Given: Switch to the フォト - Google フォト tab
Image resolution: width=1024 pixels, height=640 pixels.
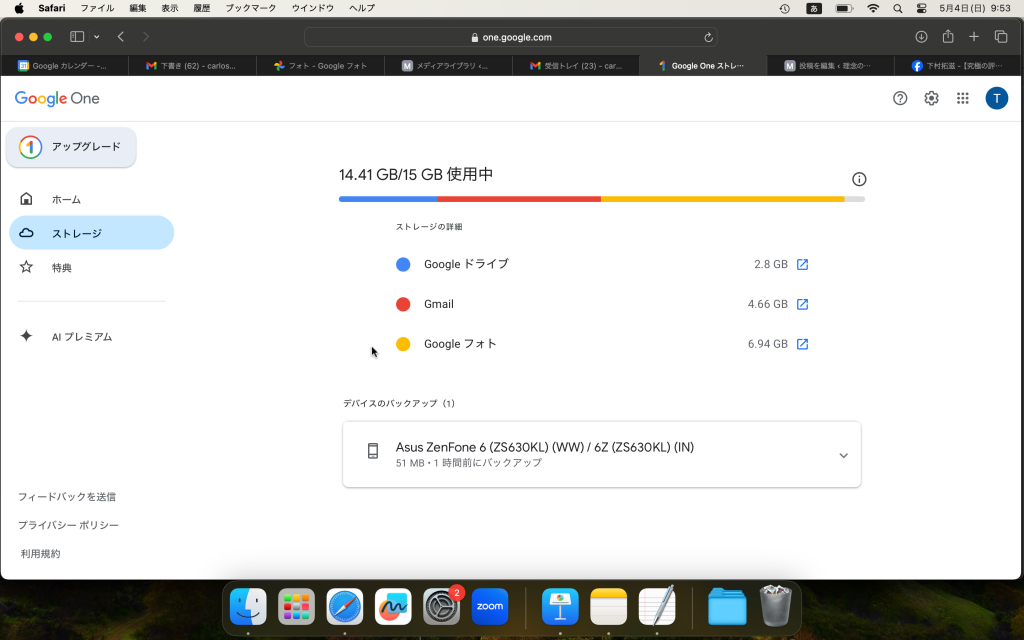Looking at the screenshot, I should (320, 66).
